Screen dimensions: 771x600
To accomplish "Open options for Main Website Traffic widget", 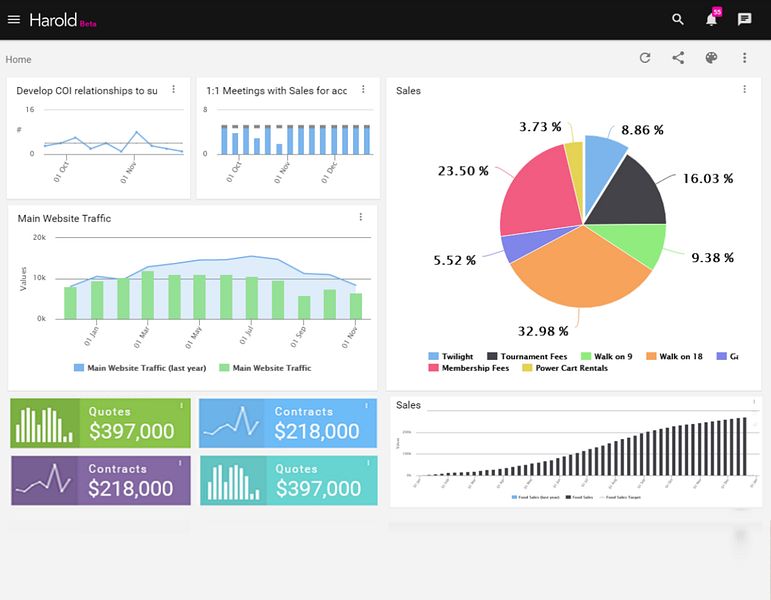I will (x=360, y=217).
